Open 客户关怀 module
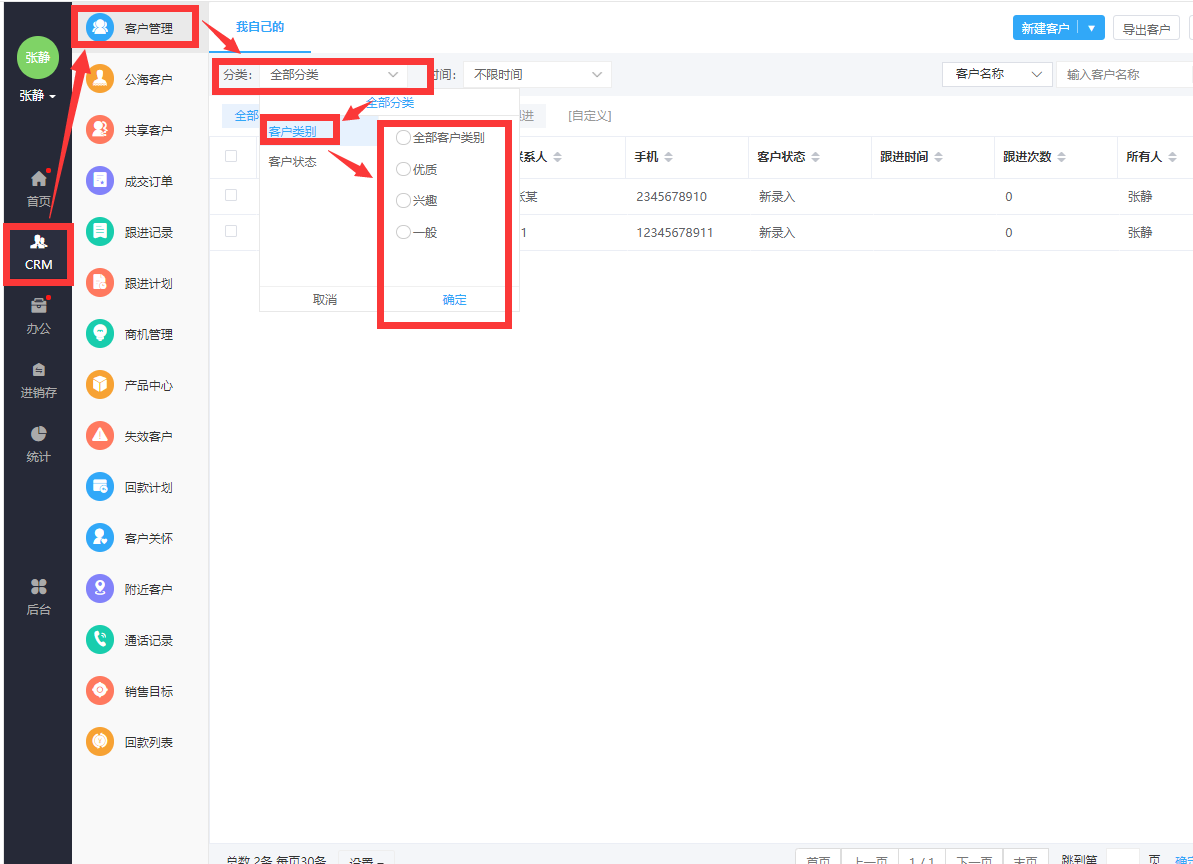The height and width of the screenshot is (864, 1193). (136, 538)
